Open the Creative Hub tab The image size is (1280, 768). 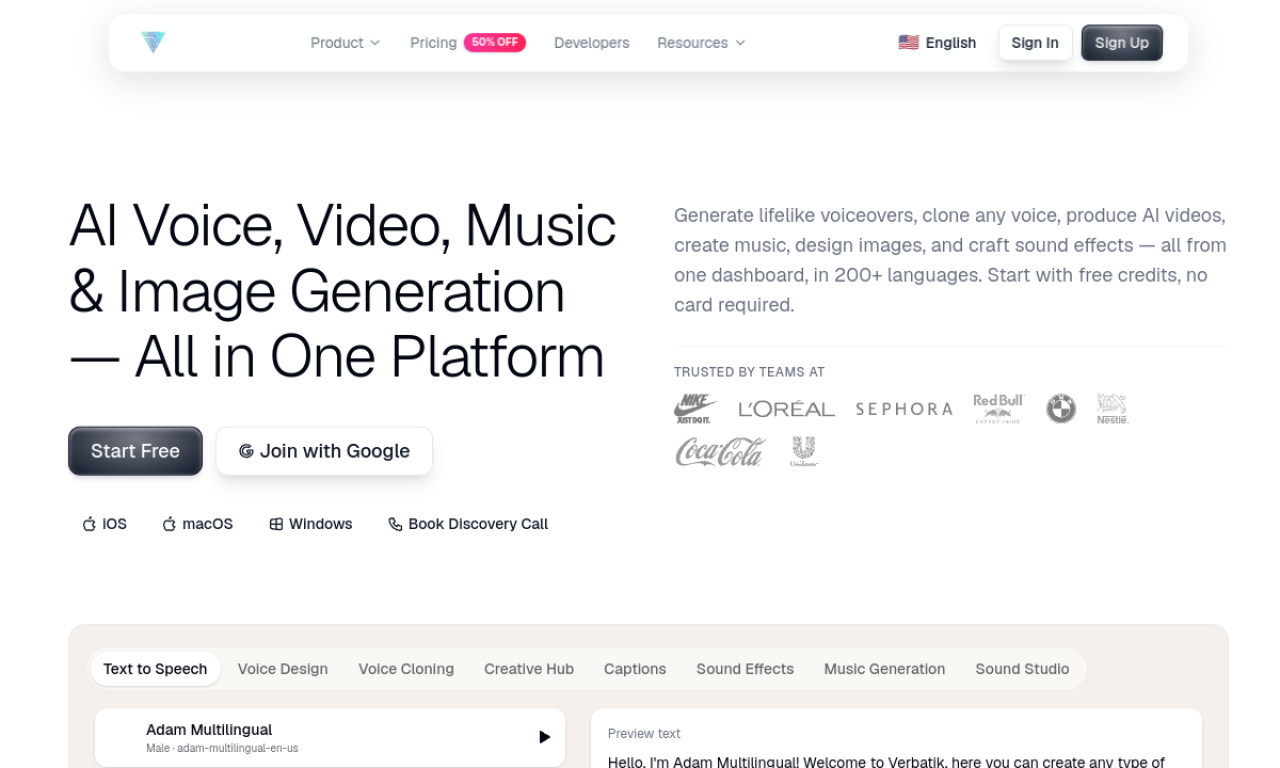pyautogui.click(x=529, y=669)
